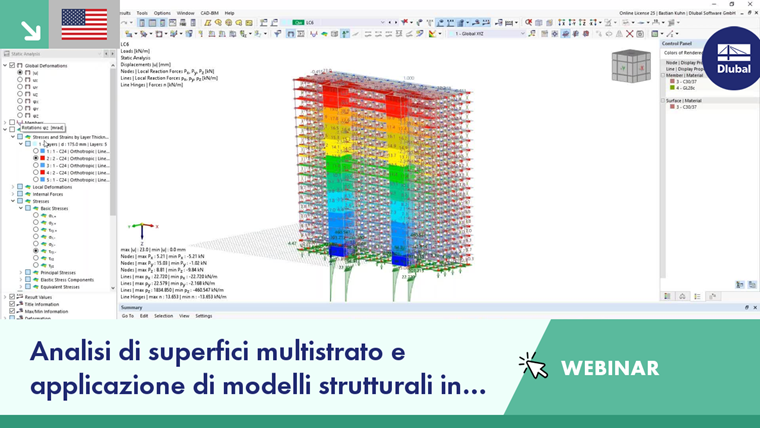This screenshot has width=760, height=428.
Task: Click red swatch of layer 2: 2 - C24
Action: tap(43, 159)
